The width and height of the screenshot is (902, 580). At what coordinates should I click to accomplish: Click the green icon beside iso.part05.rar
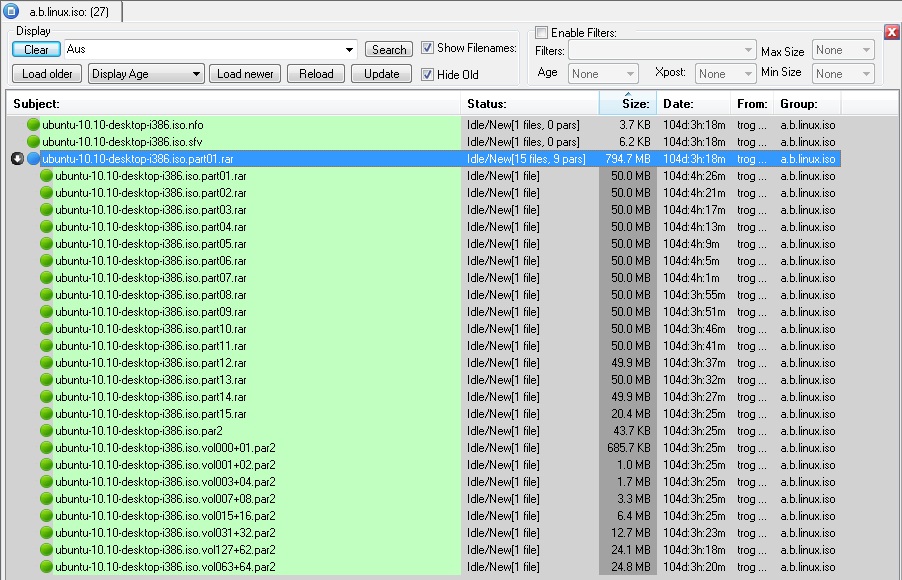[x=47, y=243]
